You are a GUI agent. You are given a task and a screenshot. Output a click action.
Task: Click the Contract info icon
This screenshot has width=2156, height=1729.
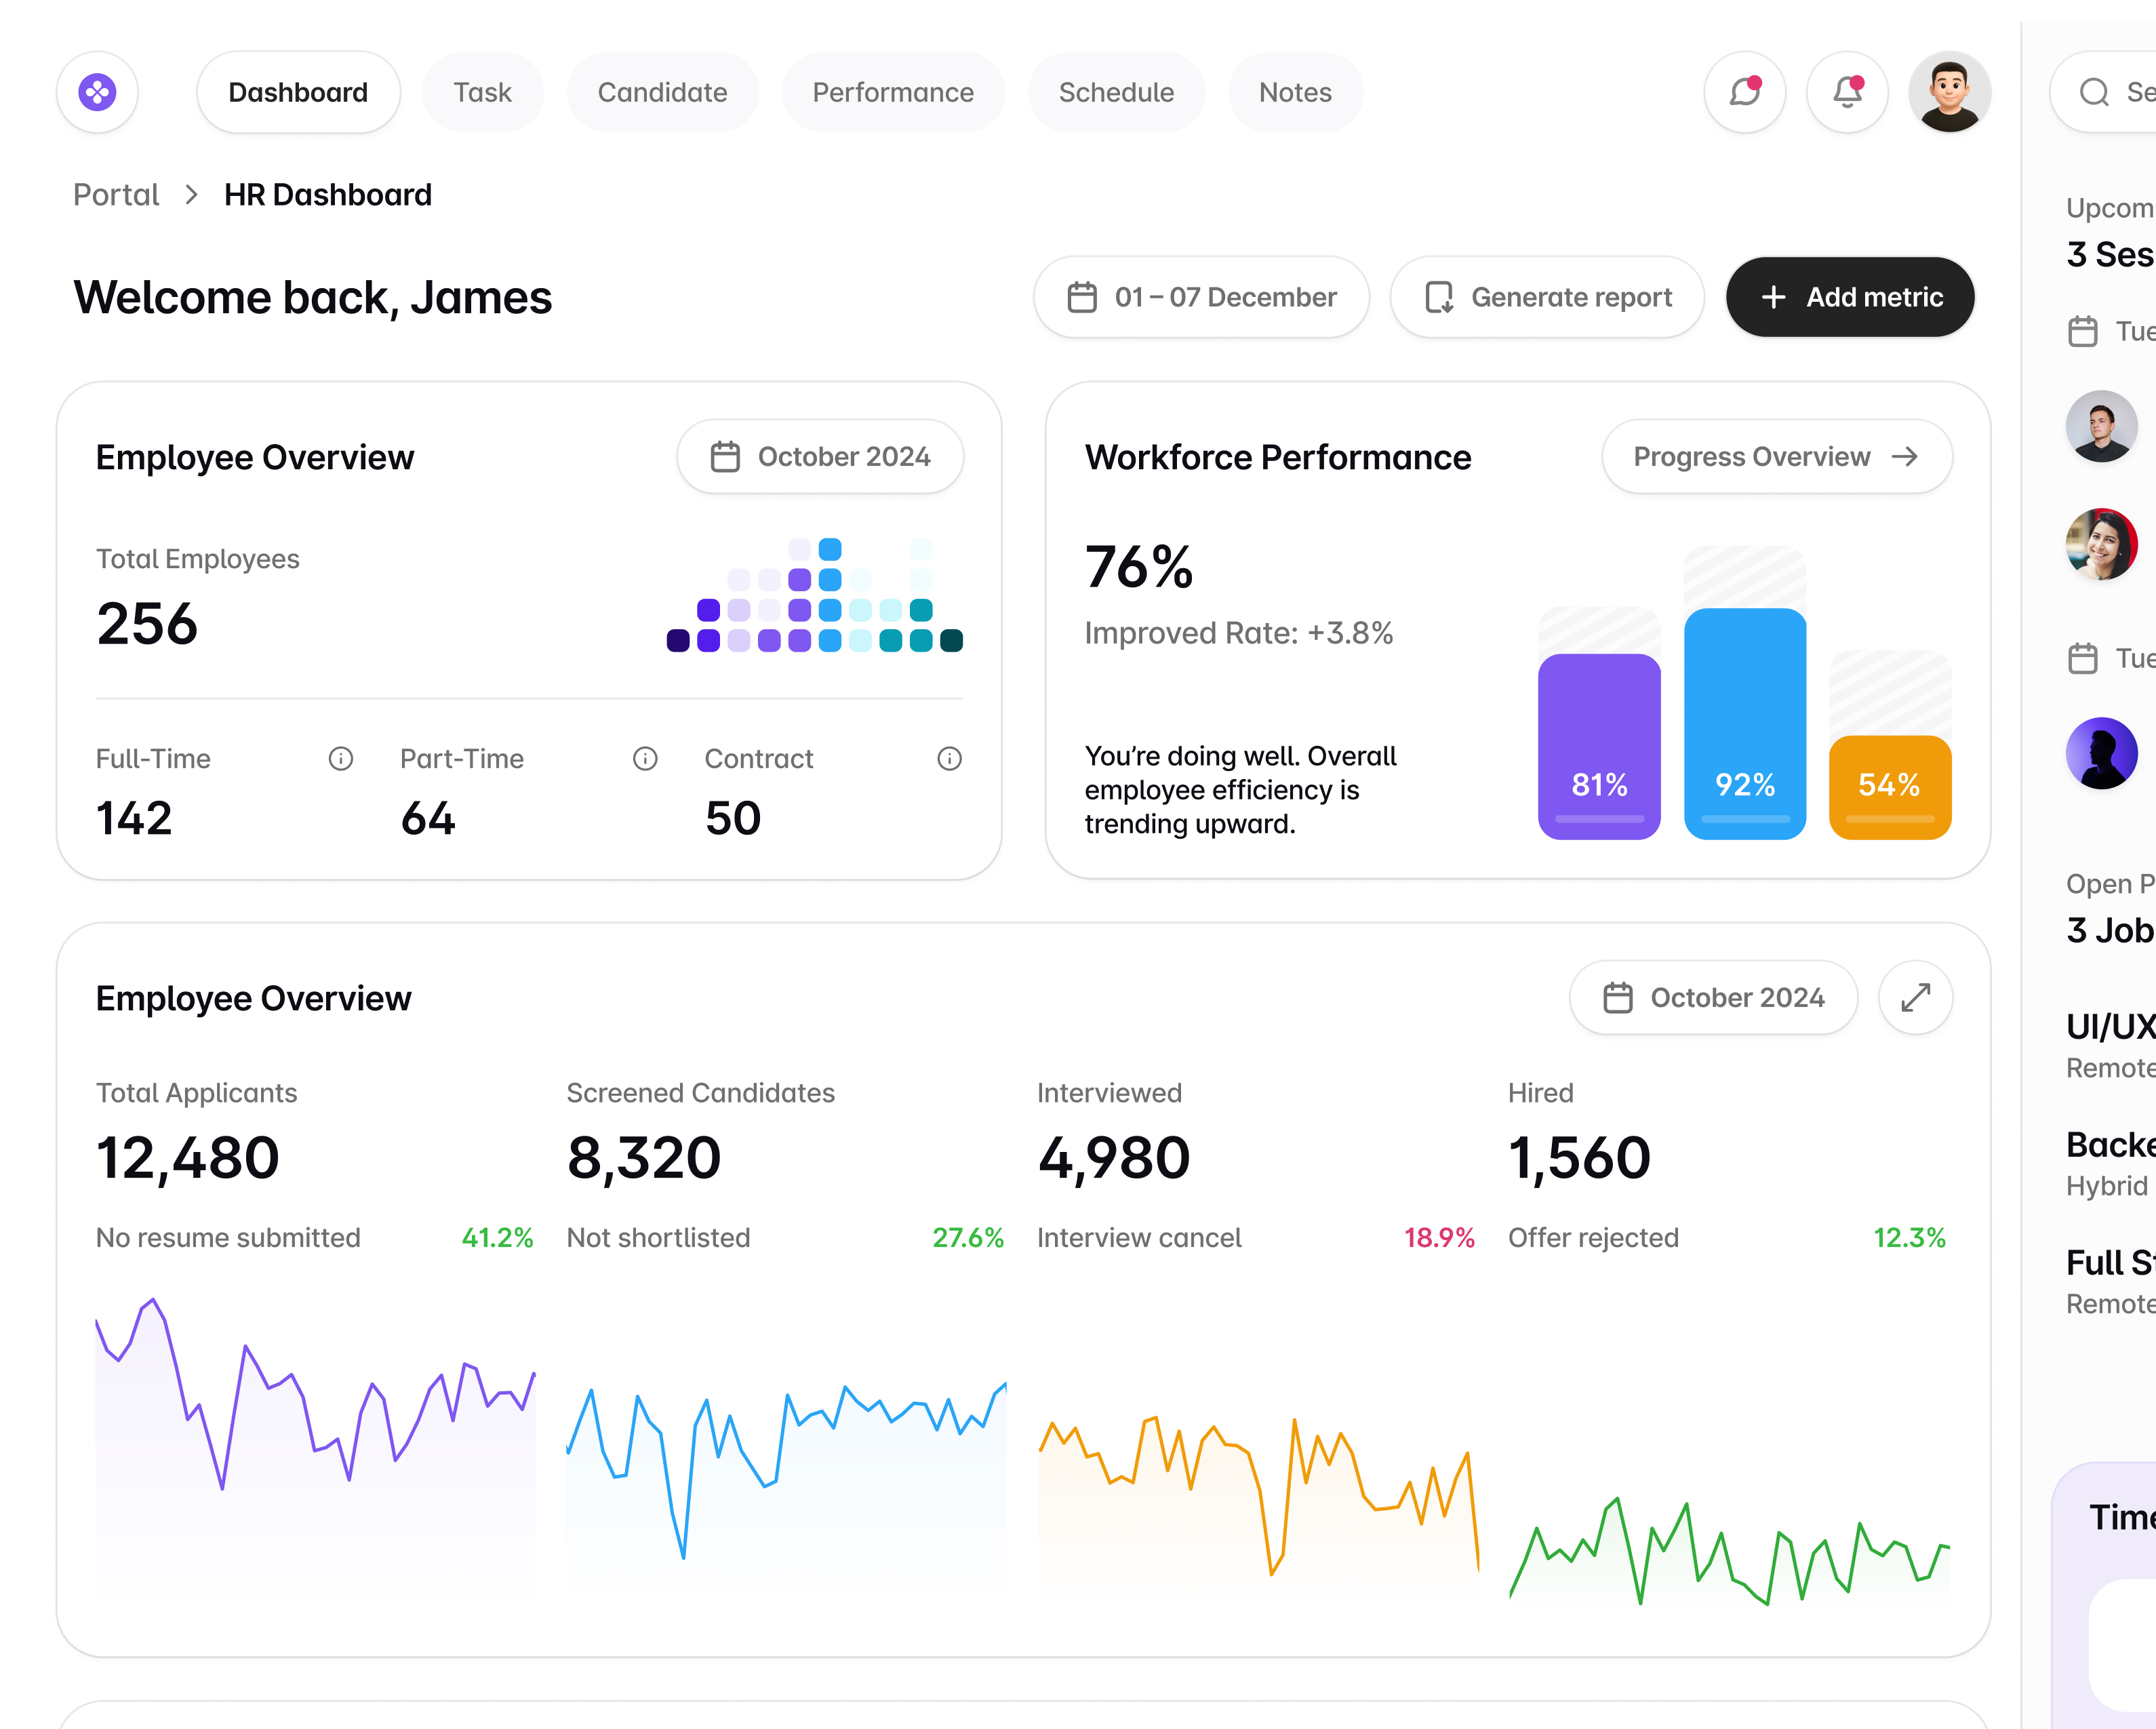coord(949,759)
